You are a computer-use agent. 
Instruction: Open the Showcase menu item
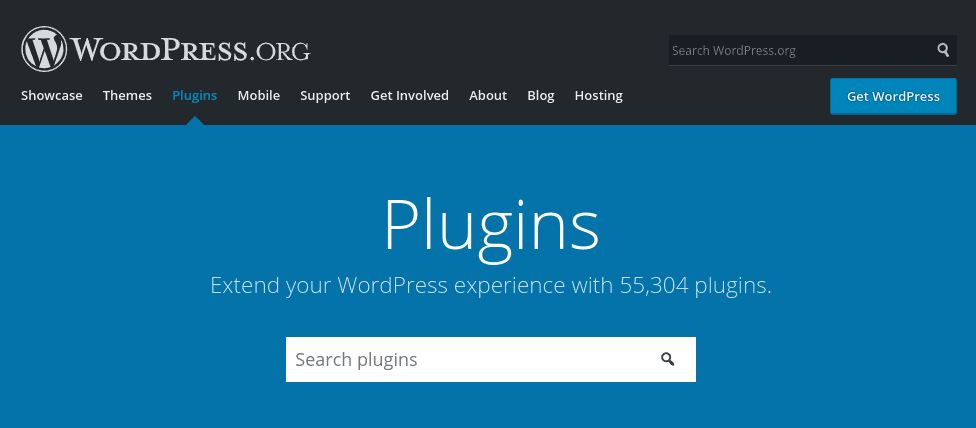(x=52, y=95)
